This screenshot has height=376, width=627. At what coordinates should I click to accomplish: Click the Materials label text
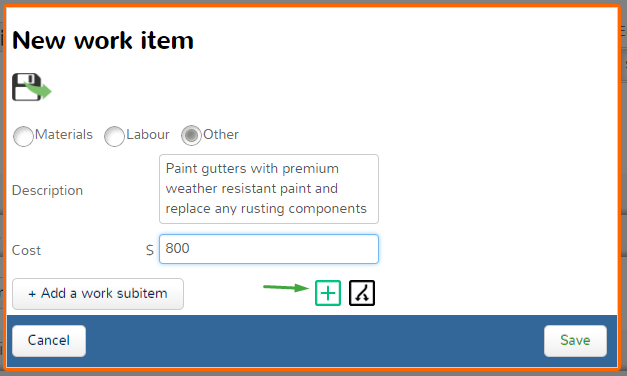(64, 134)
